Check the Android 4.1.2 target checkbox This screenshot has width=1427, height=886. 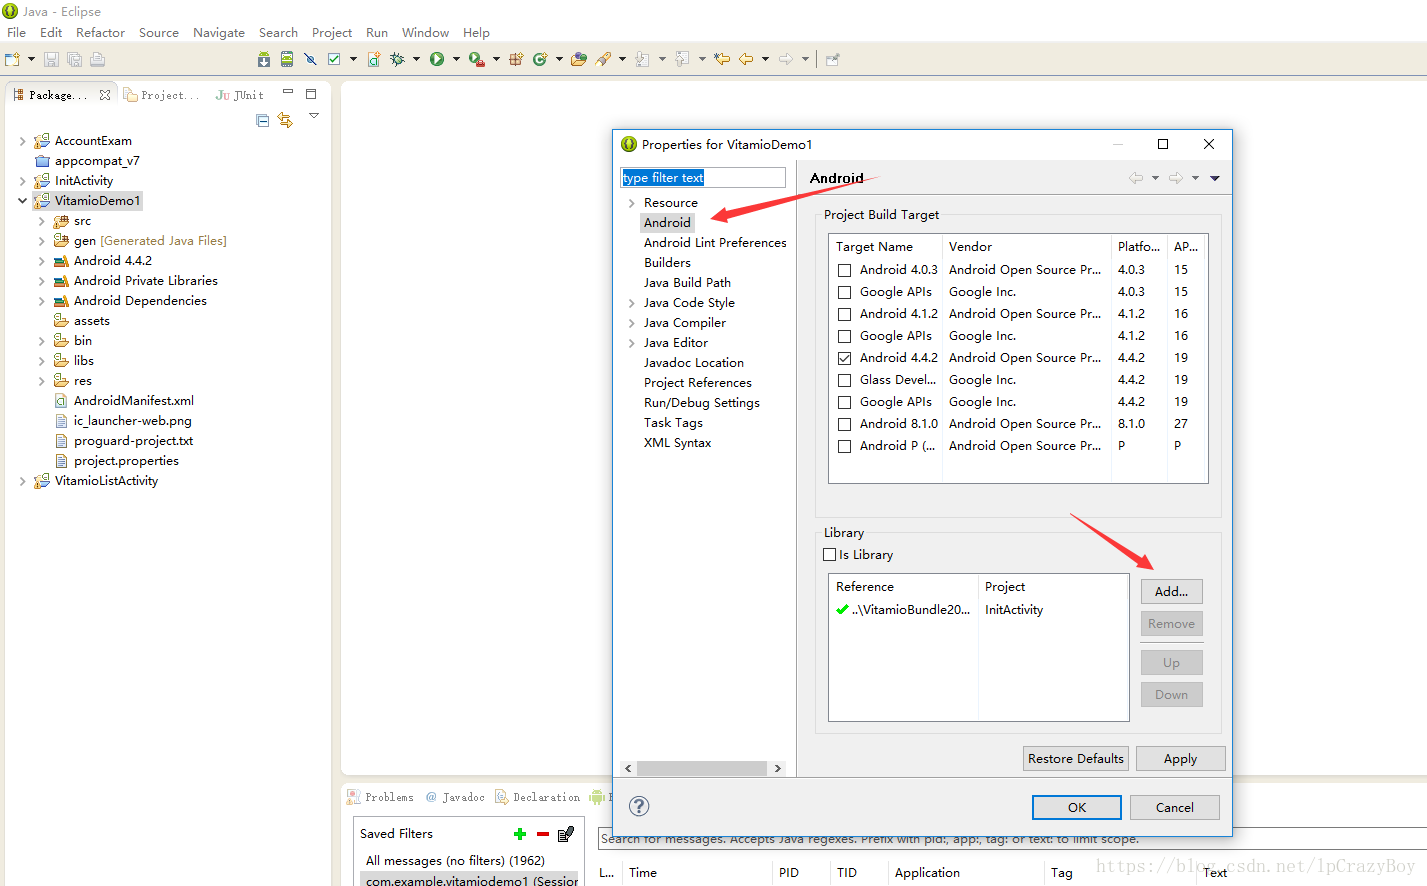pos(845,314)
